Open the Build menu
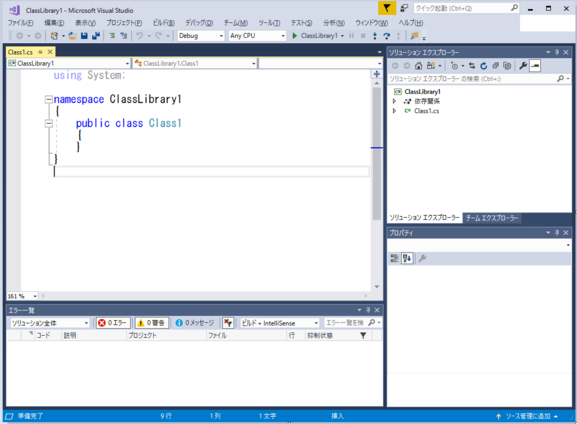 tap(164, 23)
